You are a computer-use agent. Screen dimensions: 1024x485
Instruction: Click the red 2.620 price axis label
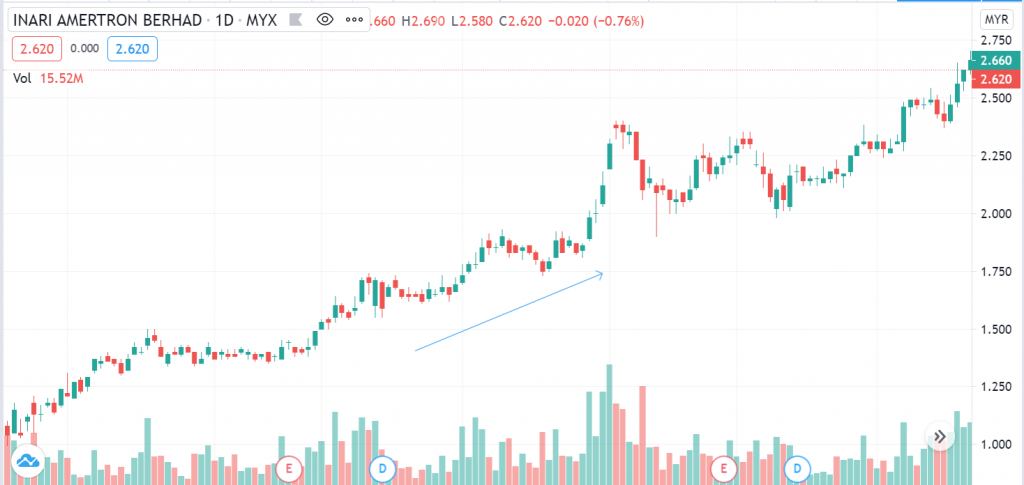click(x=995, y=79)
